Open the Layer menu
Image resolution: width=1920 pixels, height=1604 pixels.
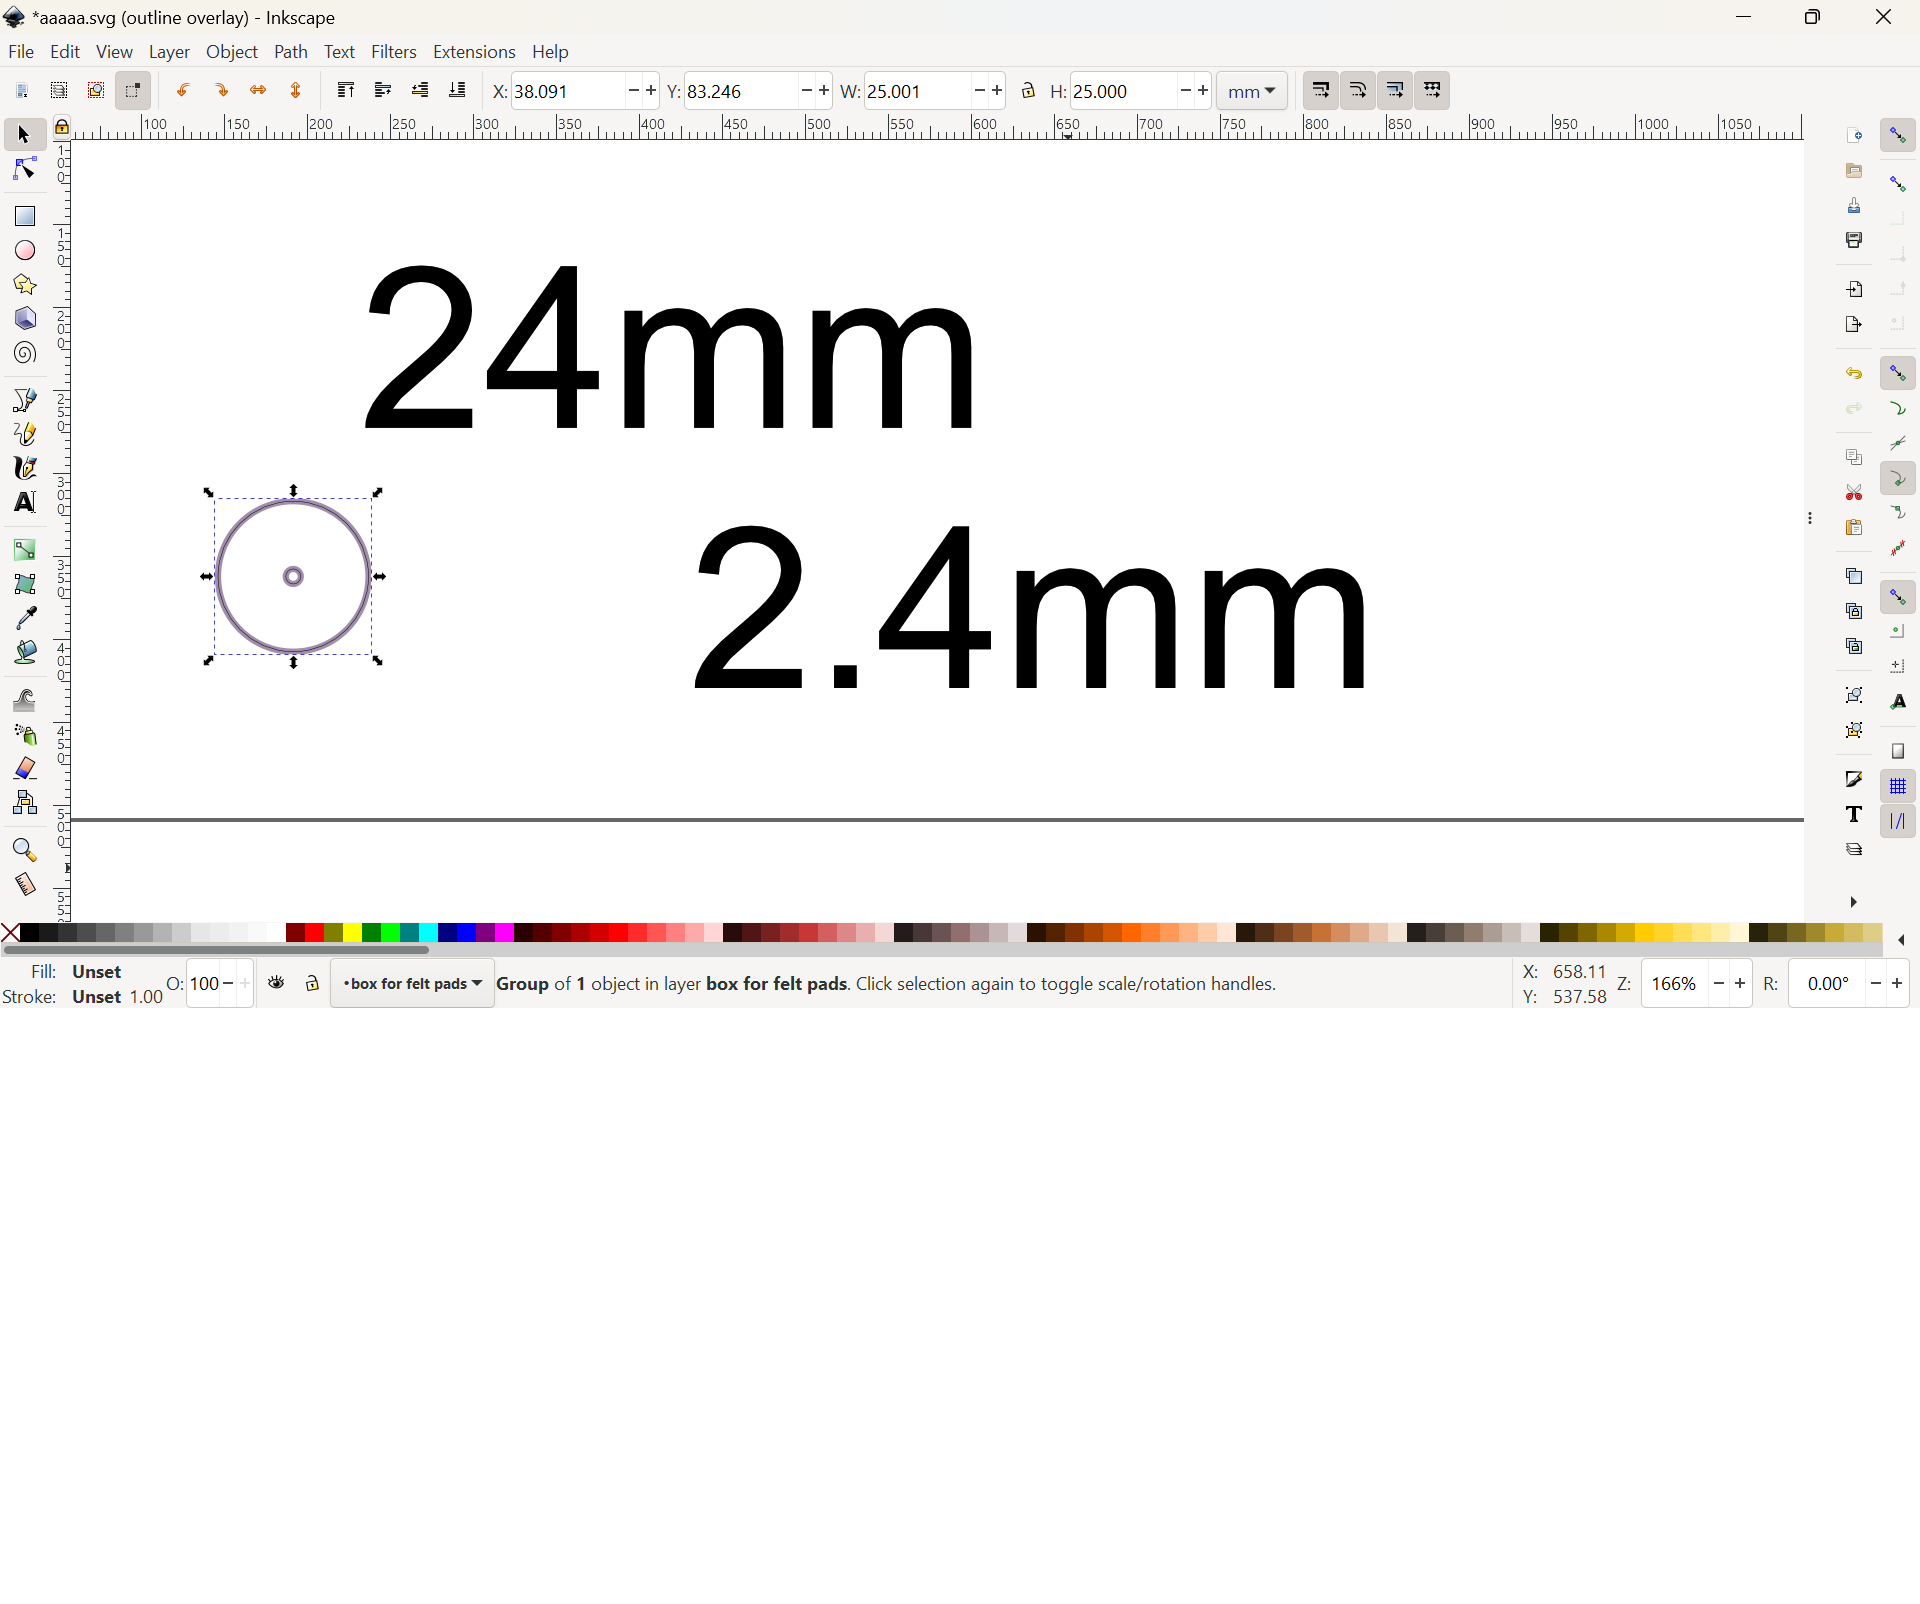pyautogui.click(x=169, y=52)
